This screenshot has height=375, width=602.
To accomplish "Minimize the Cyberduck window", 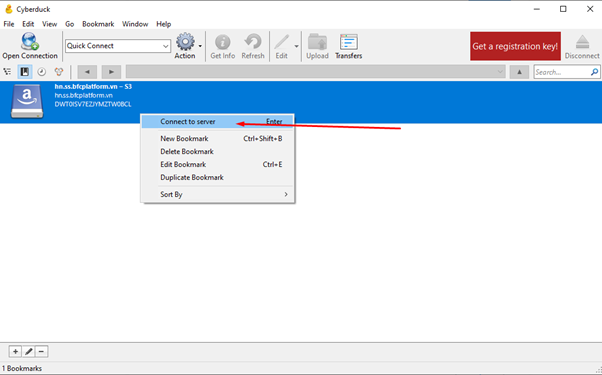I will [537, 9].
